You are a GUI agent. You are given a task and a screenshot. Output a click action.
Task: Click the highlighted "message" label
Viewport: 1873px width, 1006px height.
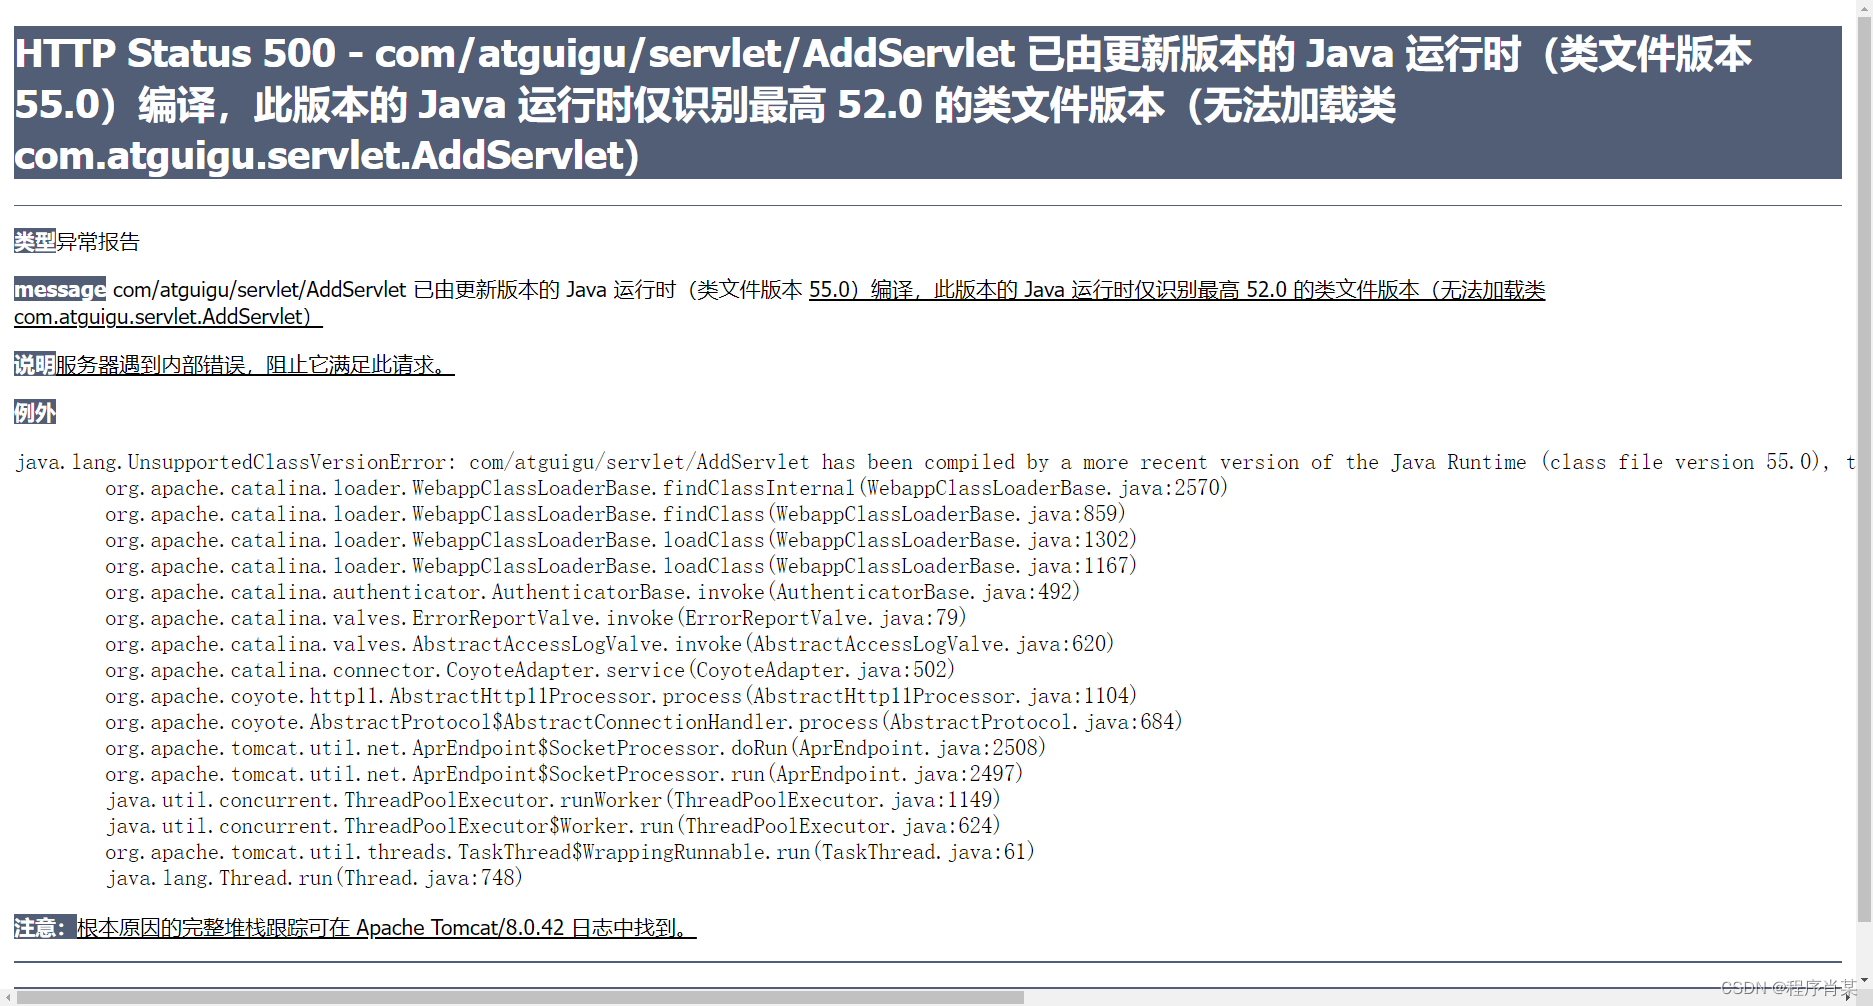[x=59, y=289]
